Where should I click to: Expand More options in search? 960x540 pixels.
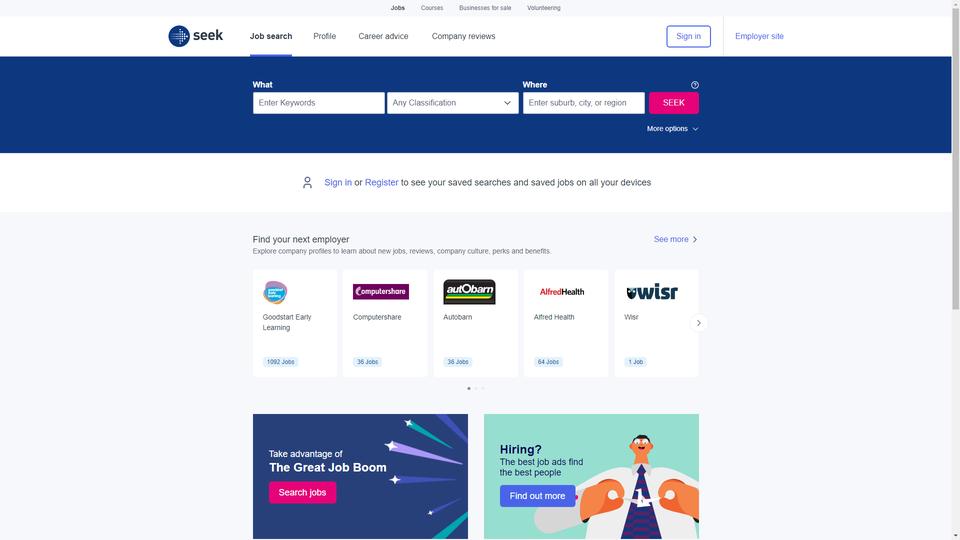(x=672, y=129)
